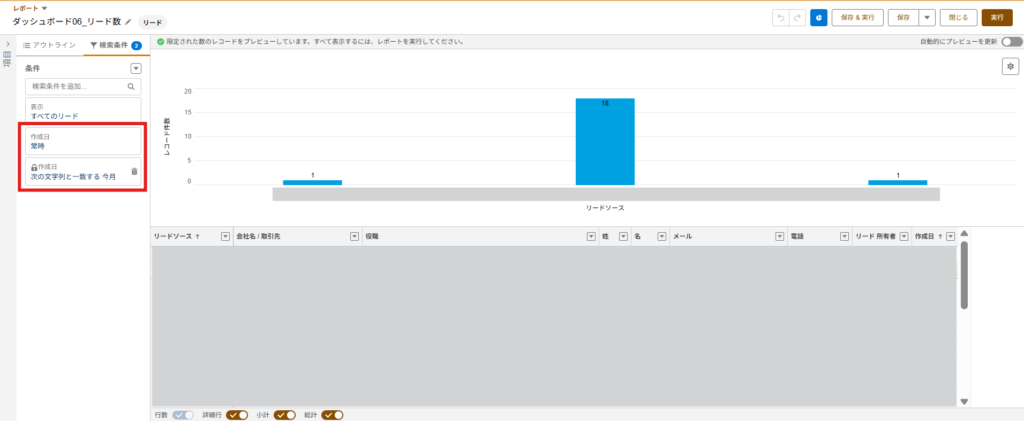Switch to the アウトライン tab
The image size is (1024, 421).
click(49, 45)
